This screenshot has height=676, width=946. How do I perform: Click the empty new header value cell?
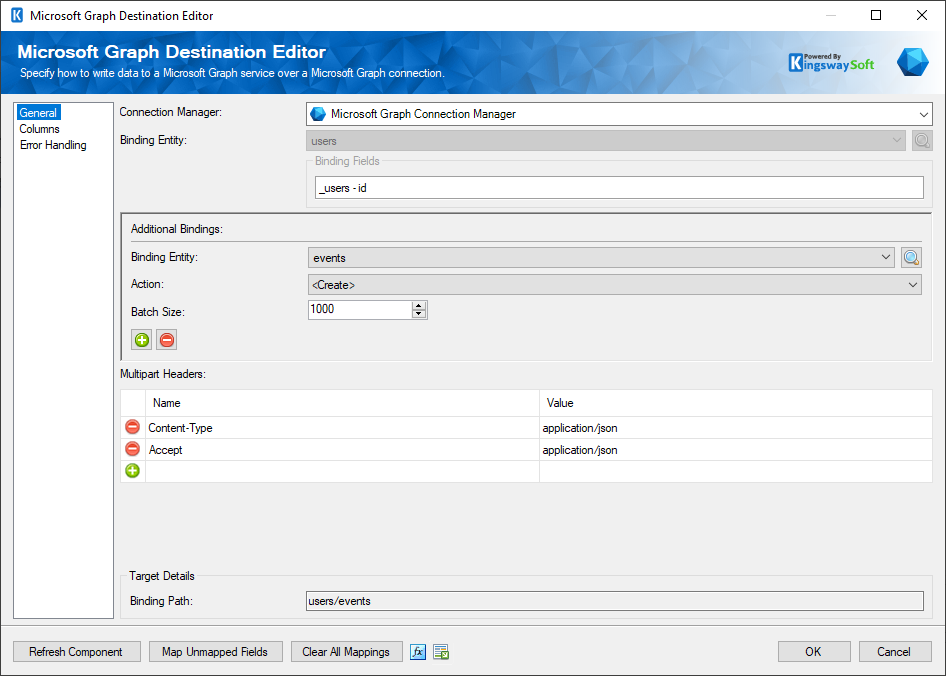[736, 471]
